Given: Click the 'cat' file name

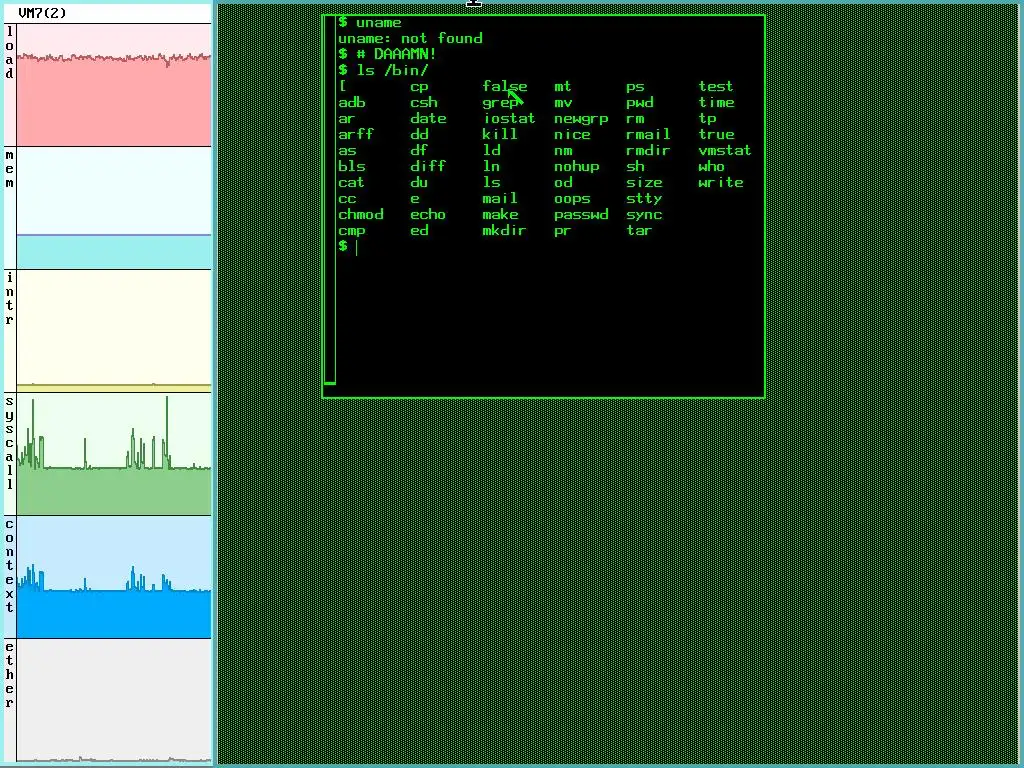Looking at the screenshot, I should coord(351,183).
